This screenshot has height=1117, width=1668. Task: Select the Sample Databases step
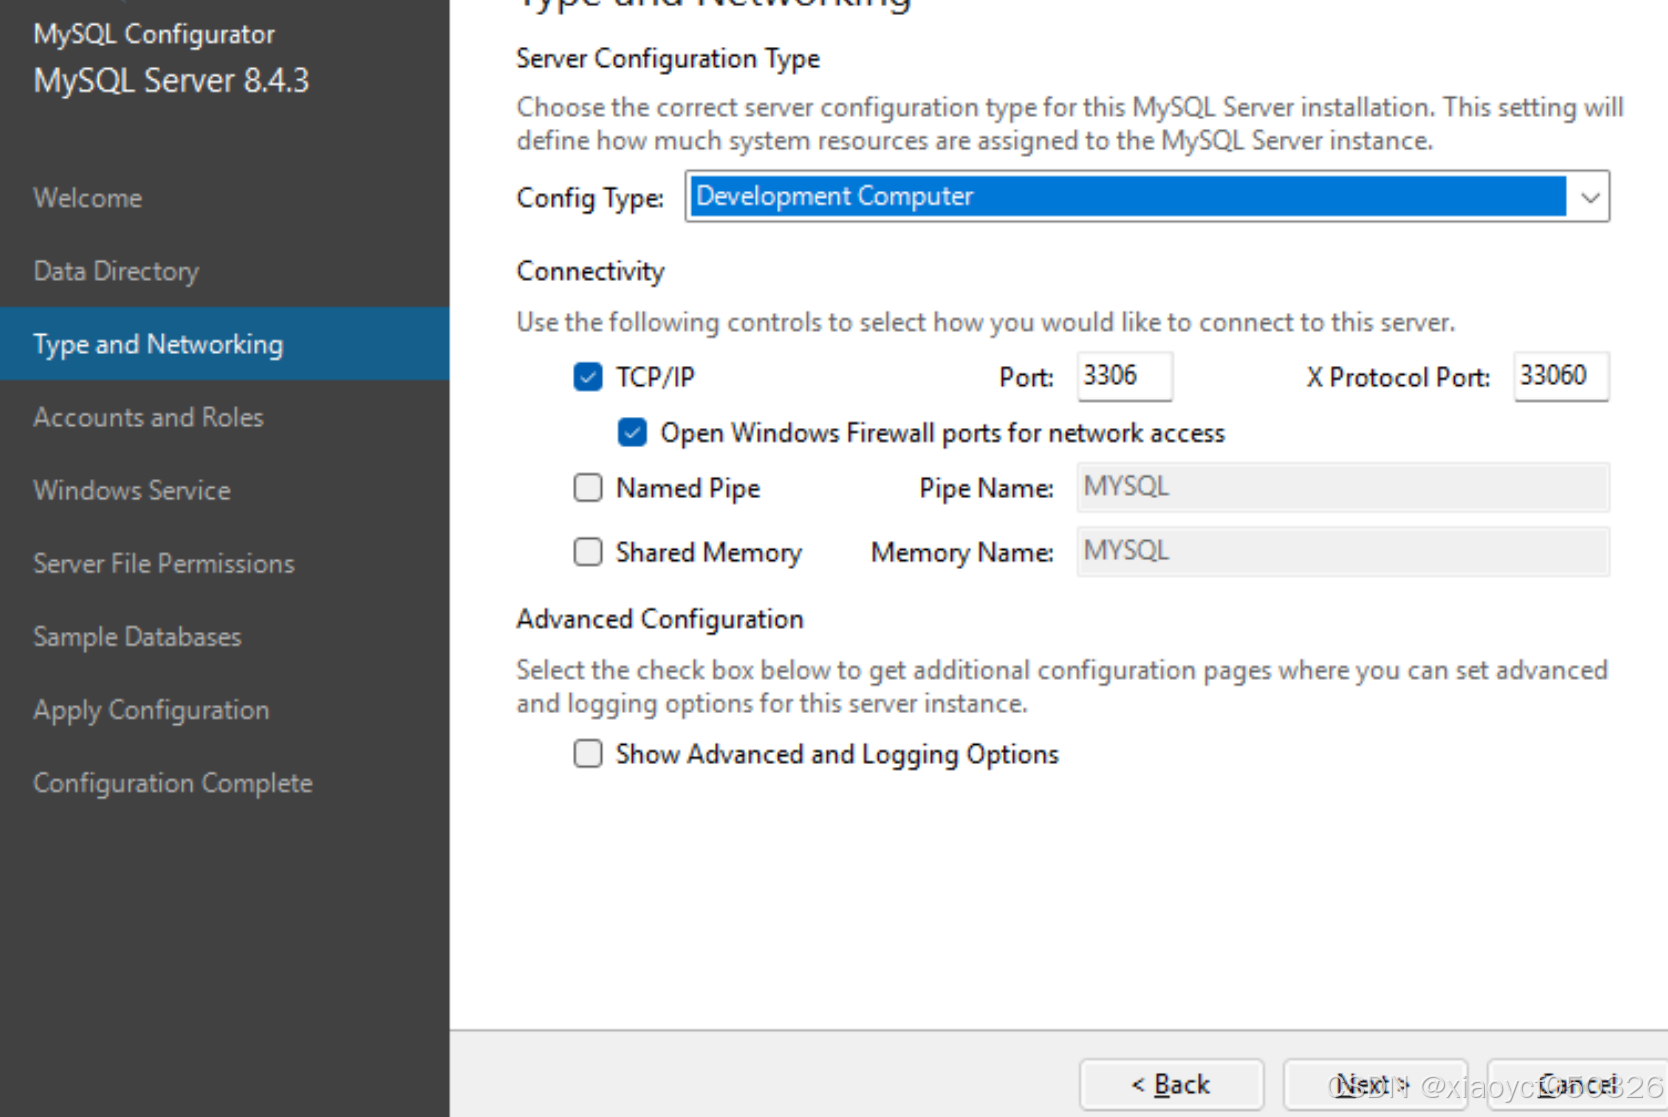click(x=137, y=637)
